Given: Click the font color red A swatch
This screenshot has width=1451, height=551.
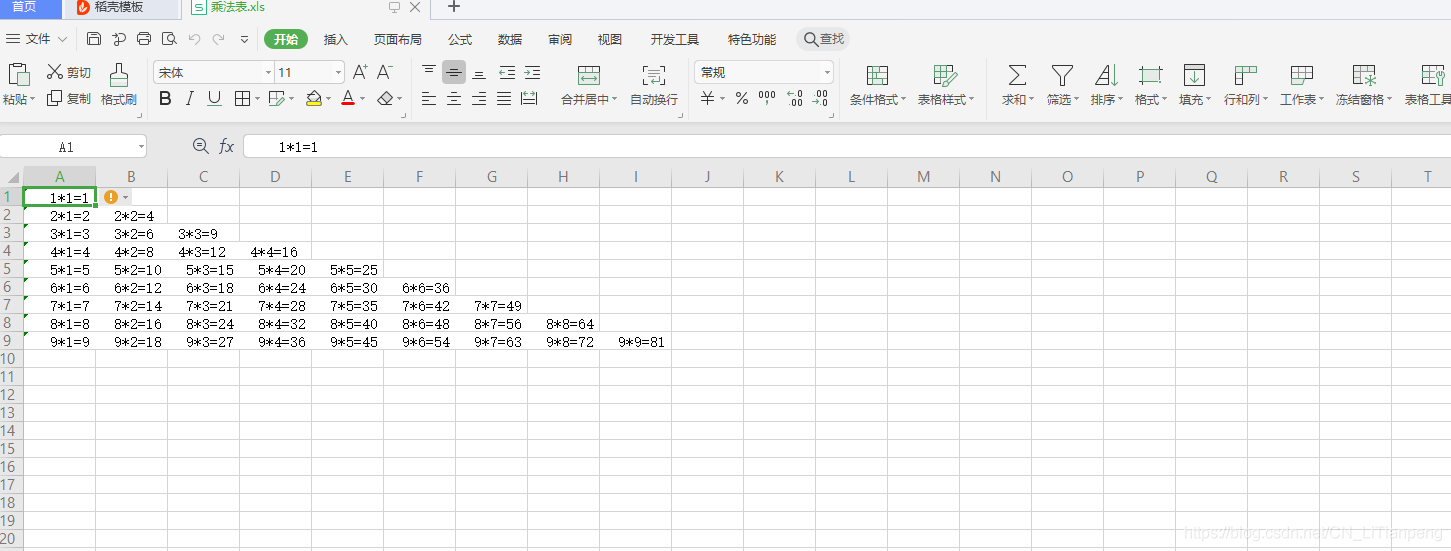Looking at the screenshot, I should click(348, 98).
